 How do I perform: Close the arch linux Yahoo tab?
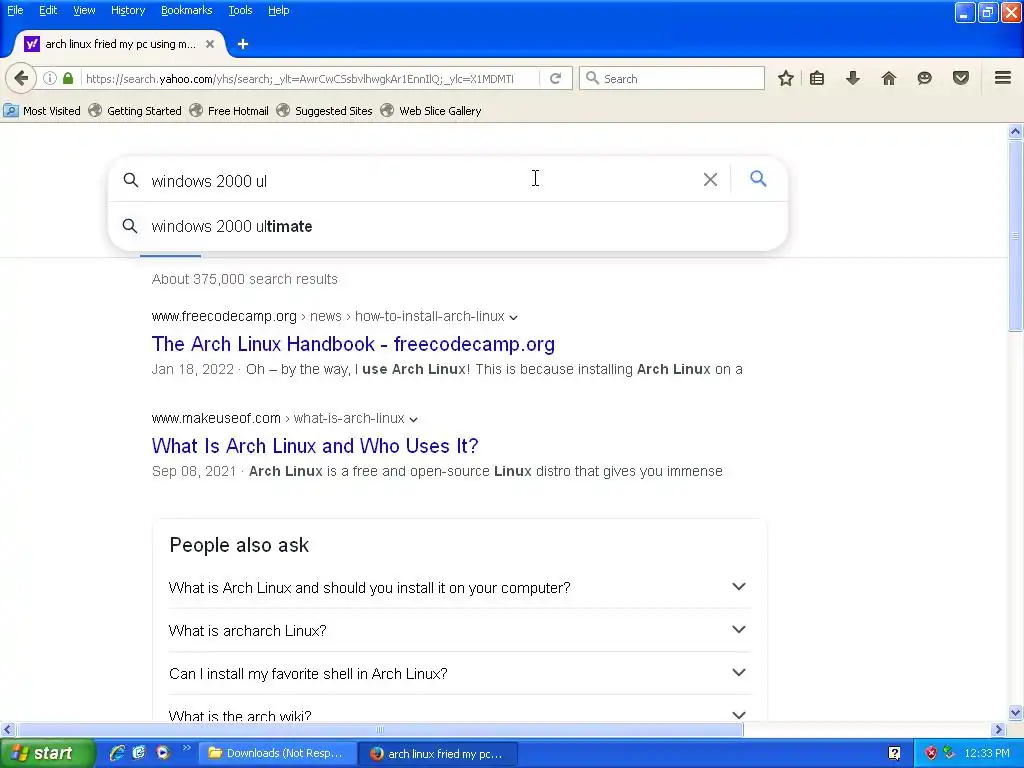click(210, 44)
